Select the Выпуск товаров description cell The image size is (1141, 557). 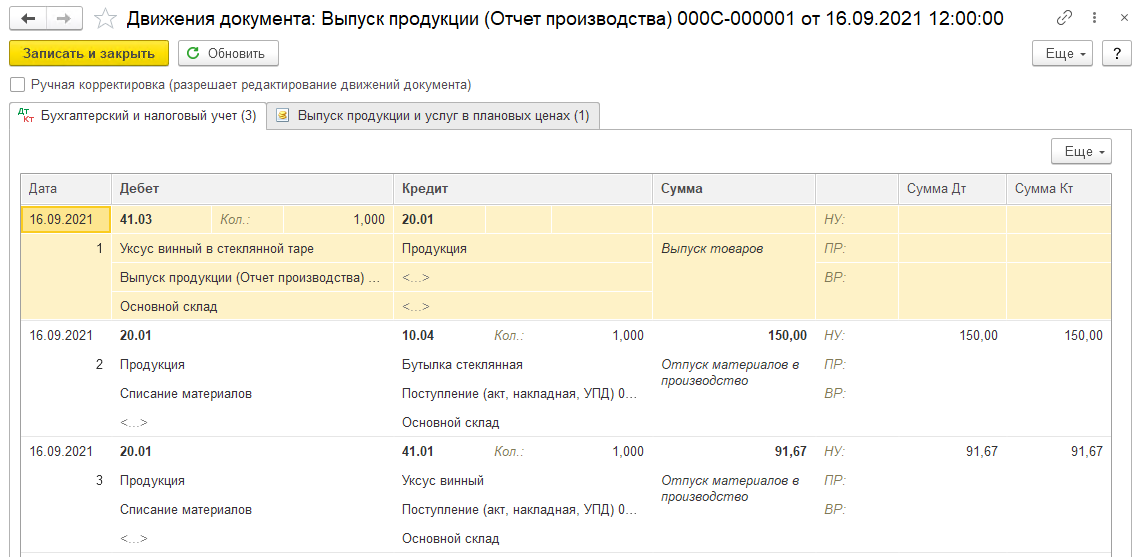tap(734, 277)
